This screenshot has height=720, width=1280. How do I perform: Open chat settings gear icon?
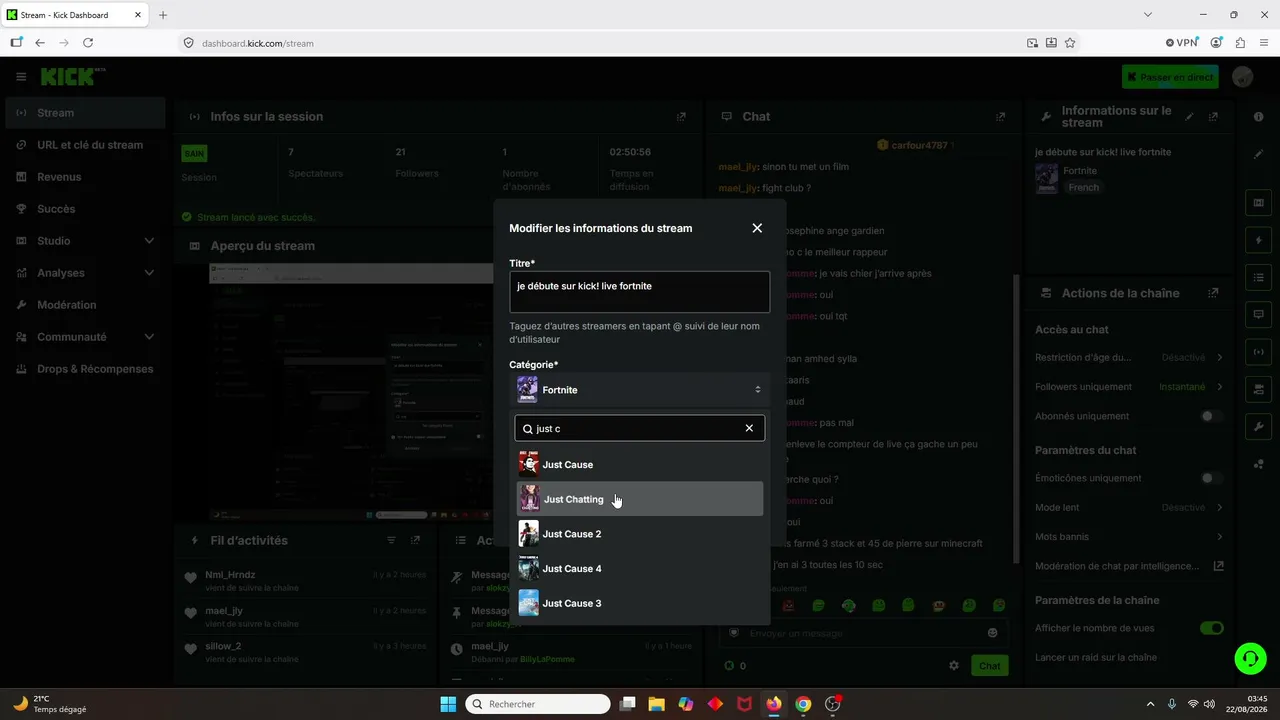954,665
